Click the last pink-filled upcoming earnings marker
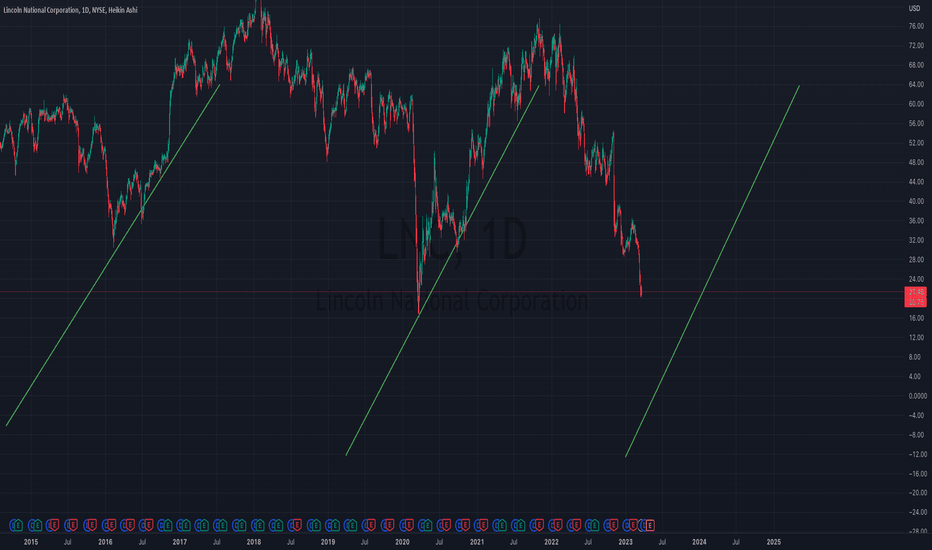 pyautogui.click(x=650, y=525)
